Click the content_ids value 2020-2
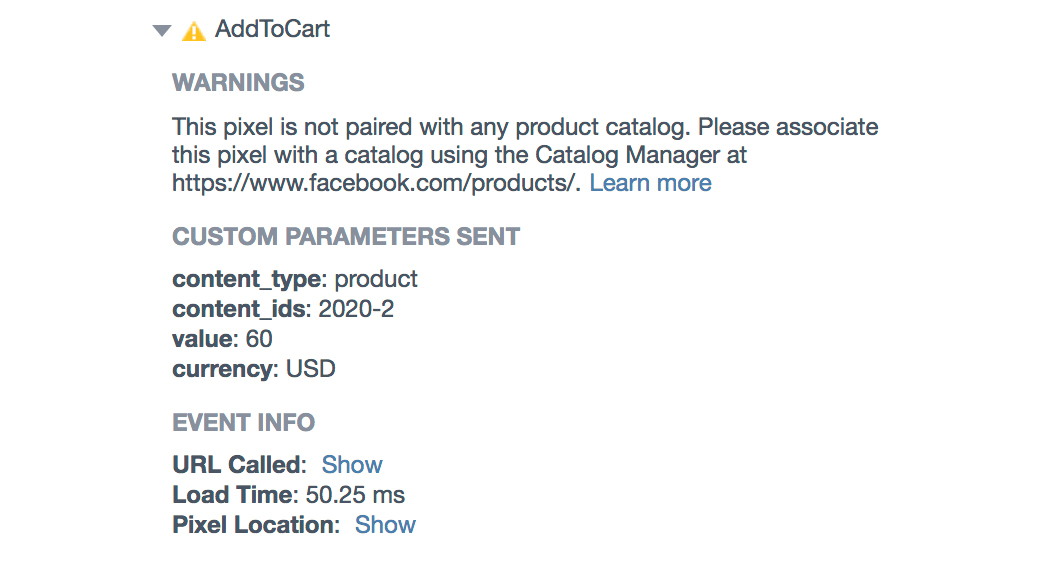This screenshot has width=1049, height=564. click(x=356, y=308)
